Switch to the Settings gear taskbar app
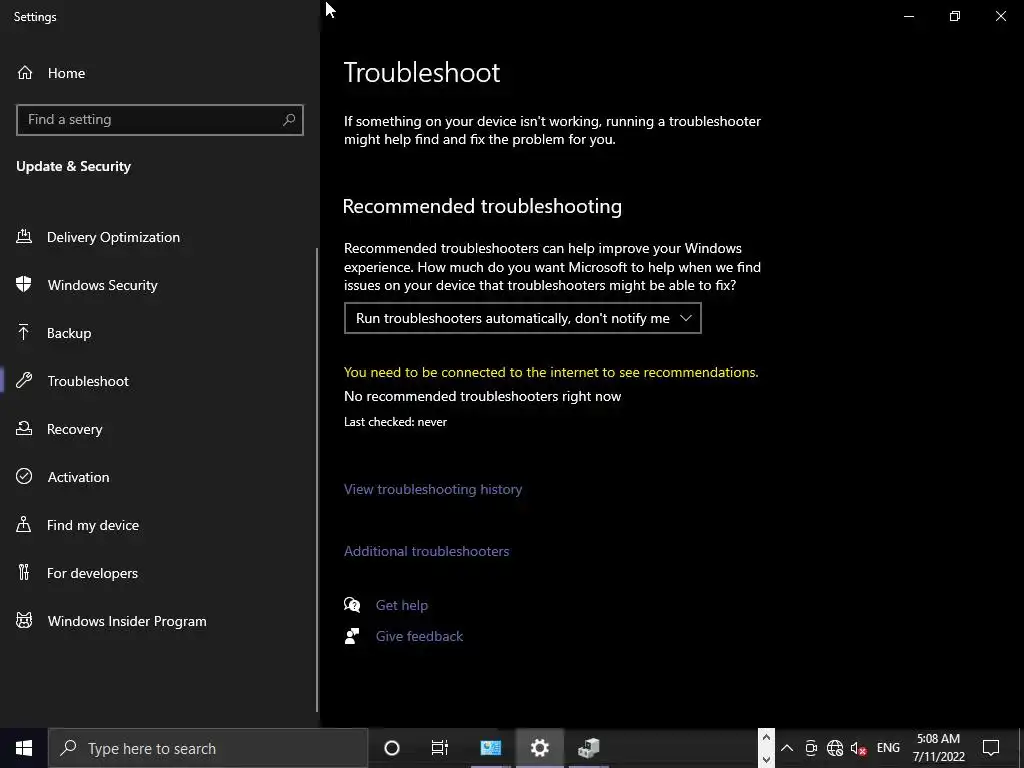 [x=539, y=748]
